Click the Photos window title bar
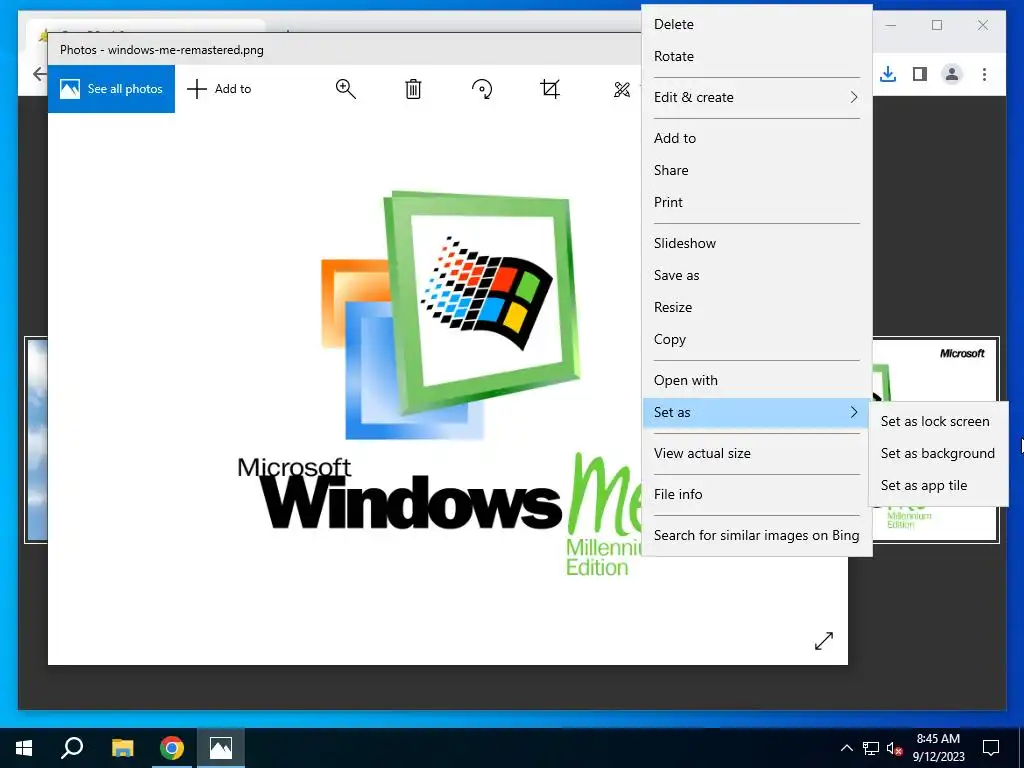Image resolution: width=1024 pixels, height=768 pixels. pyautogui.click(x=344, y=50)
